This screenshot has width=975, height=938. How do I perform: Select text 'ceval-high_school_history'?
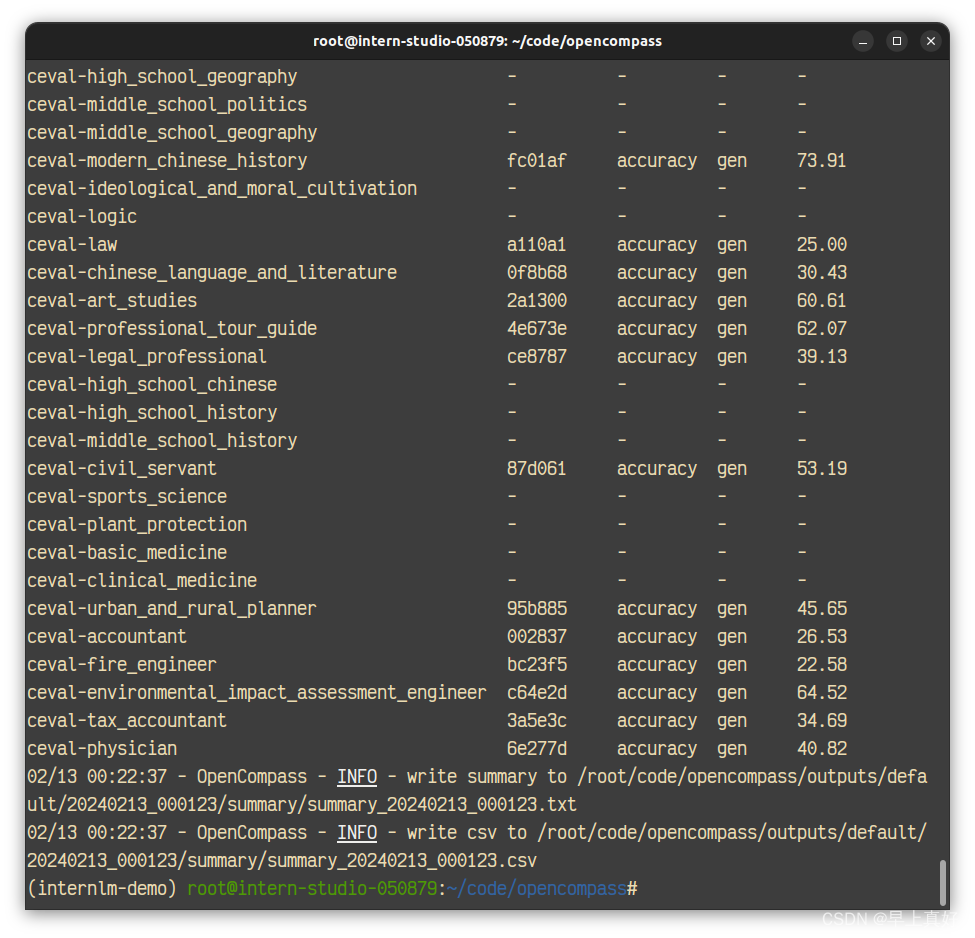(152, 412)
